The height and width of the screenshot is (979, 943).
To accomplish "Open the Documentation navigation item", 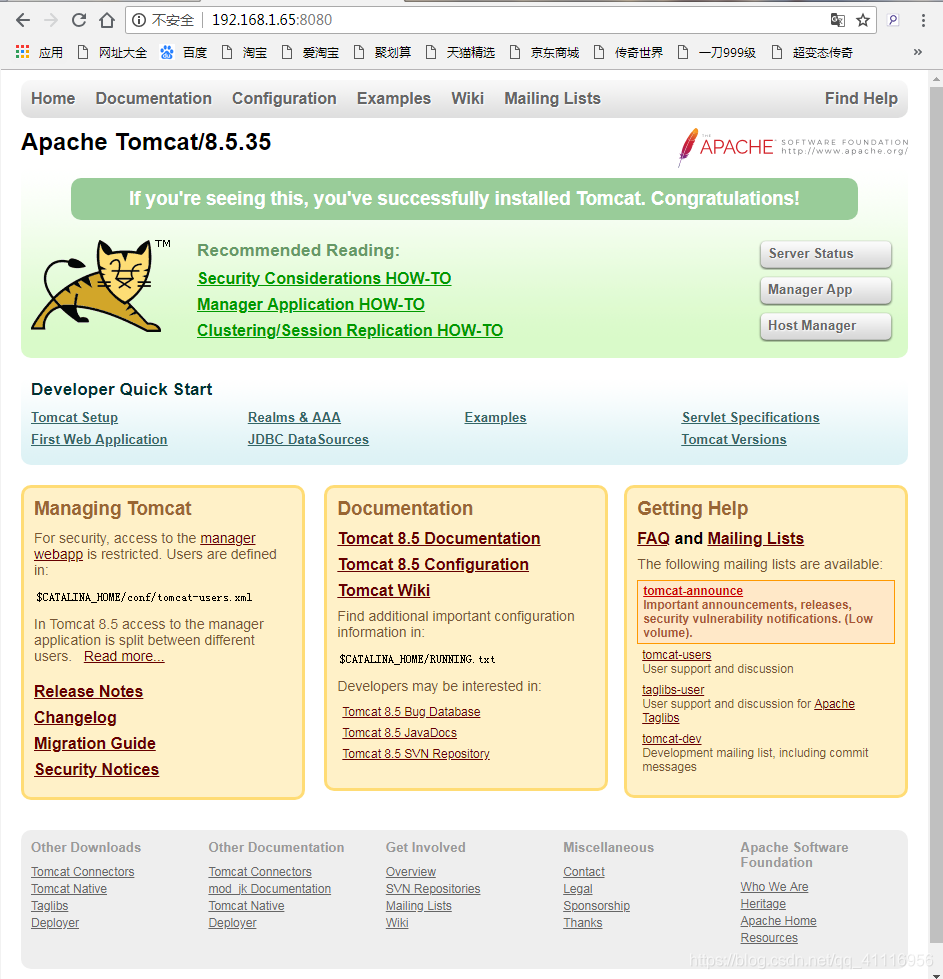I will pos(154,99).
